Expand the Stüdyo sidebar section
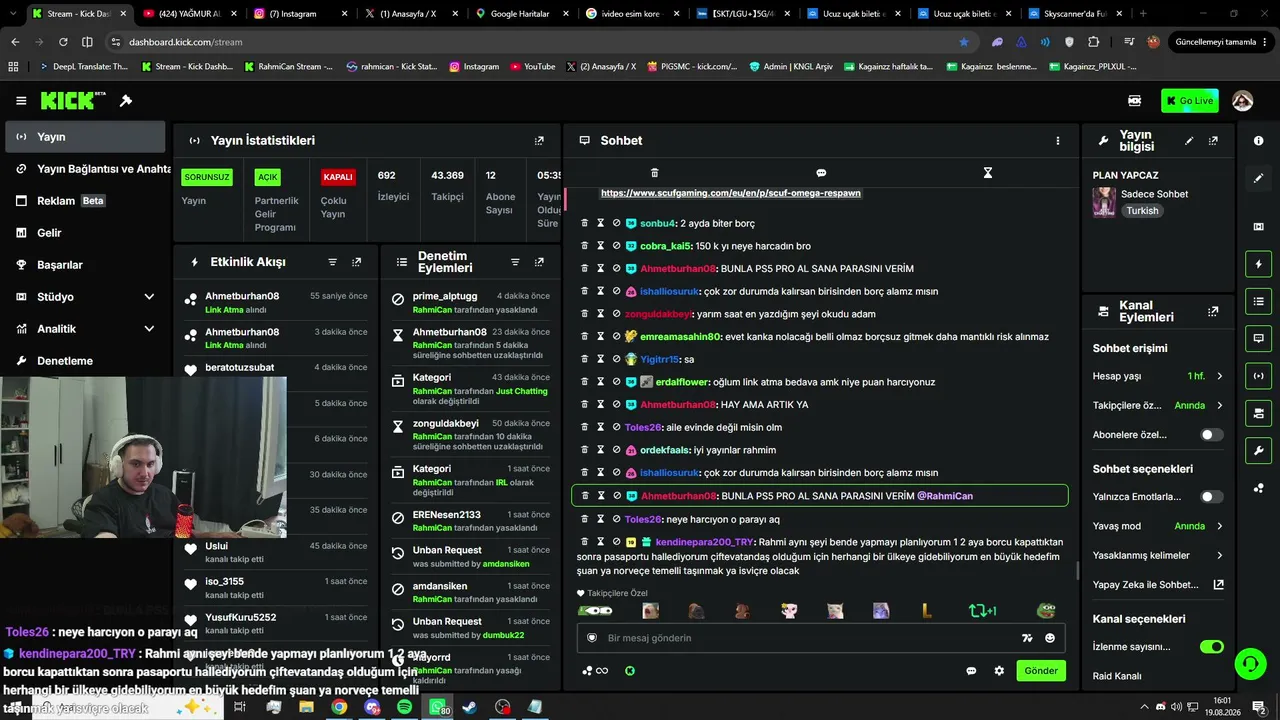1280x720 pixels. [149, 297]
